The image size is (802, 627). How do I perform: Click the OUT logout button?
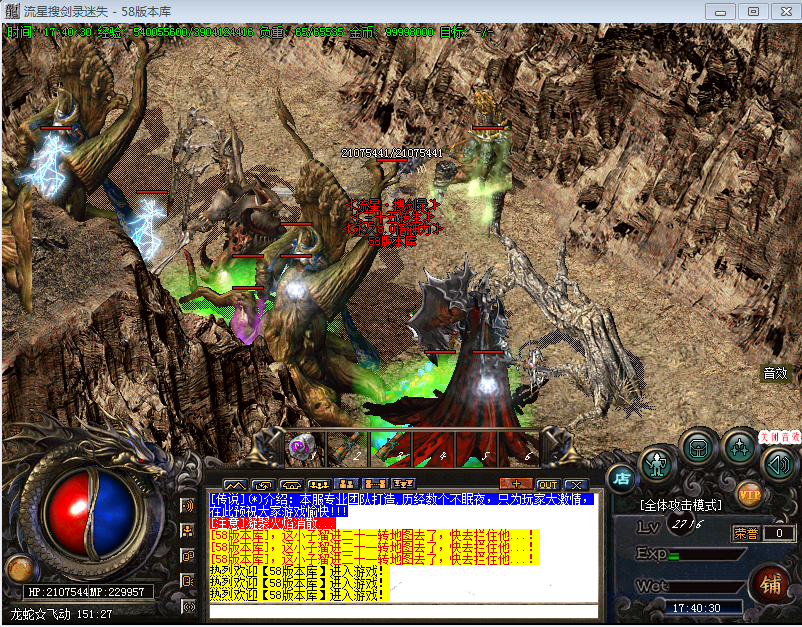(x=548, y=484)
